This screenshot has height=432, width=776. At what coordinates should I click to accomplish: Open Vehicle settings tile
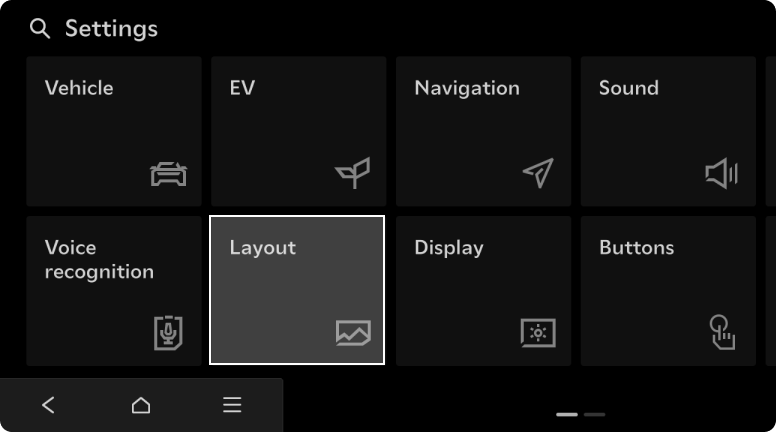tap(114, 130)
